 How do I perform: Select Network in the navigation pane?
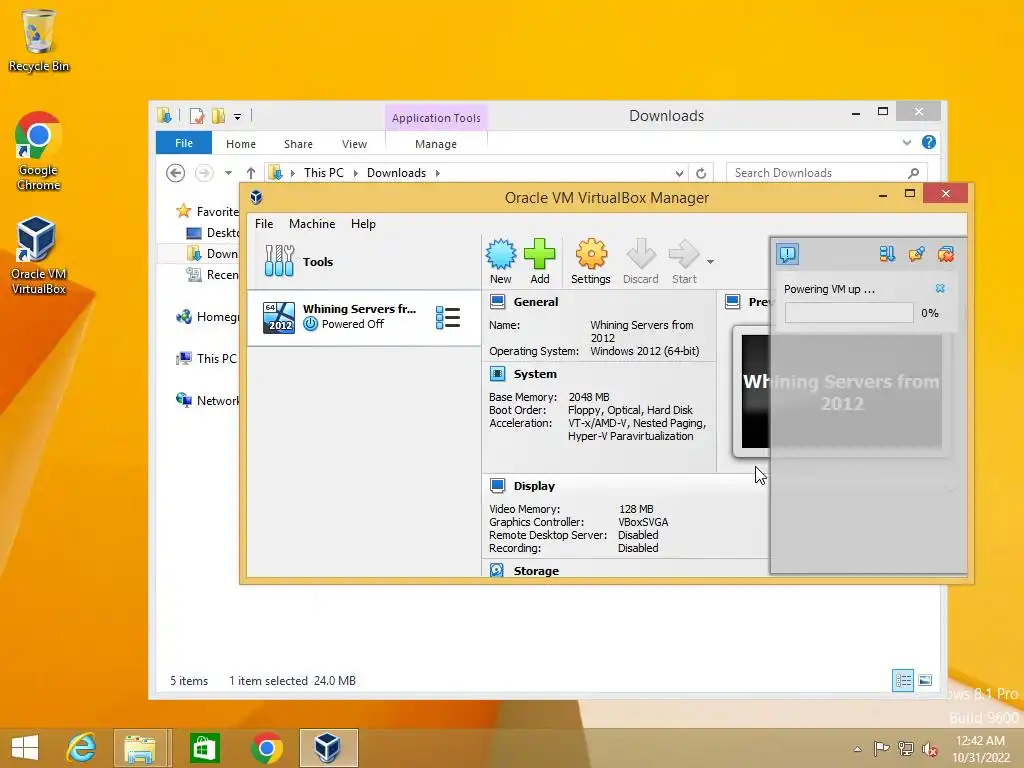tap(207, 400)
